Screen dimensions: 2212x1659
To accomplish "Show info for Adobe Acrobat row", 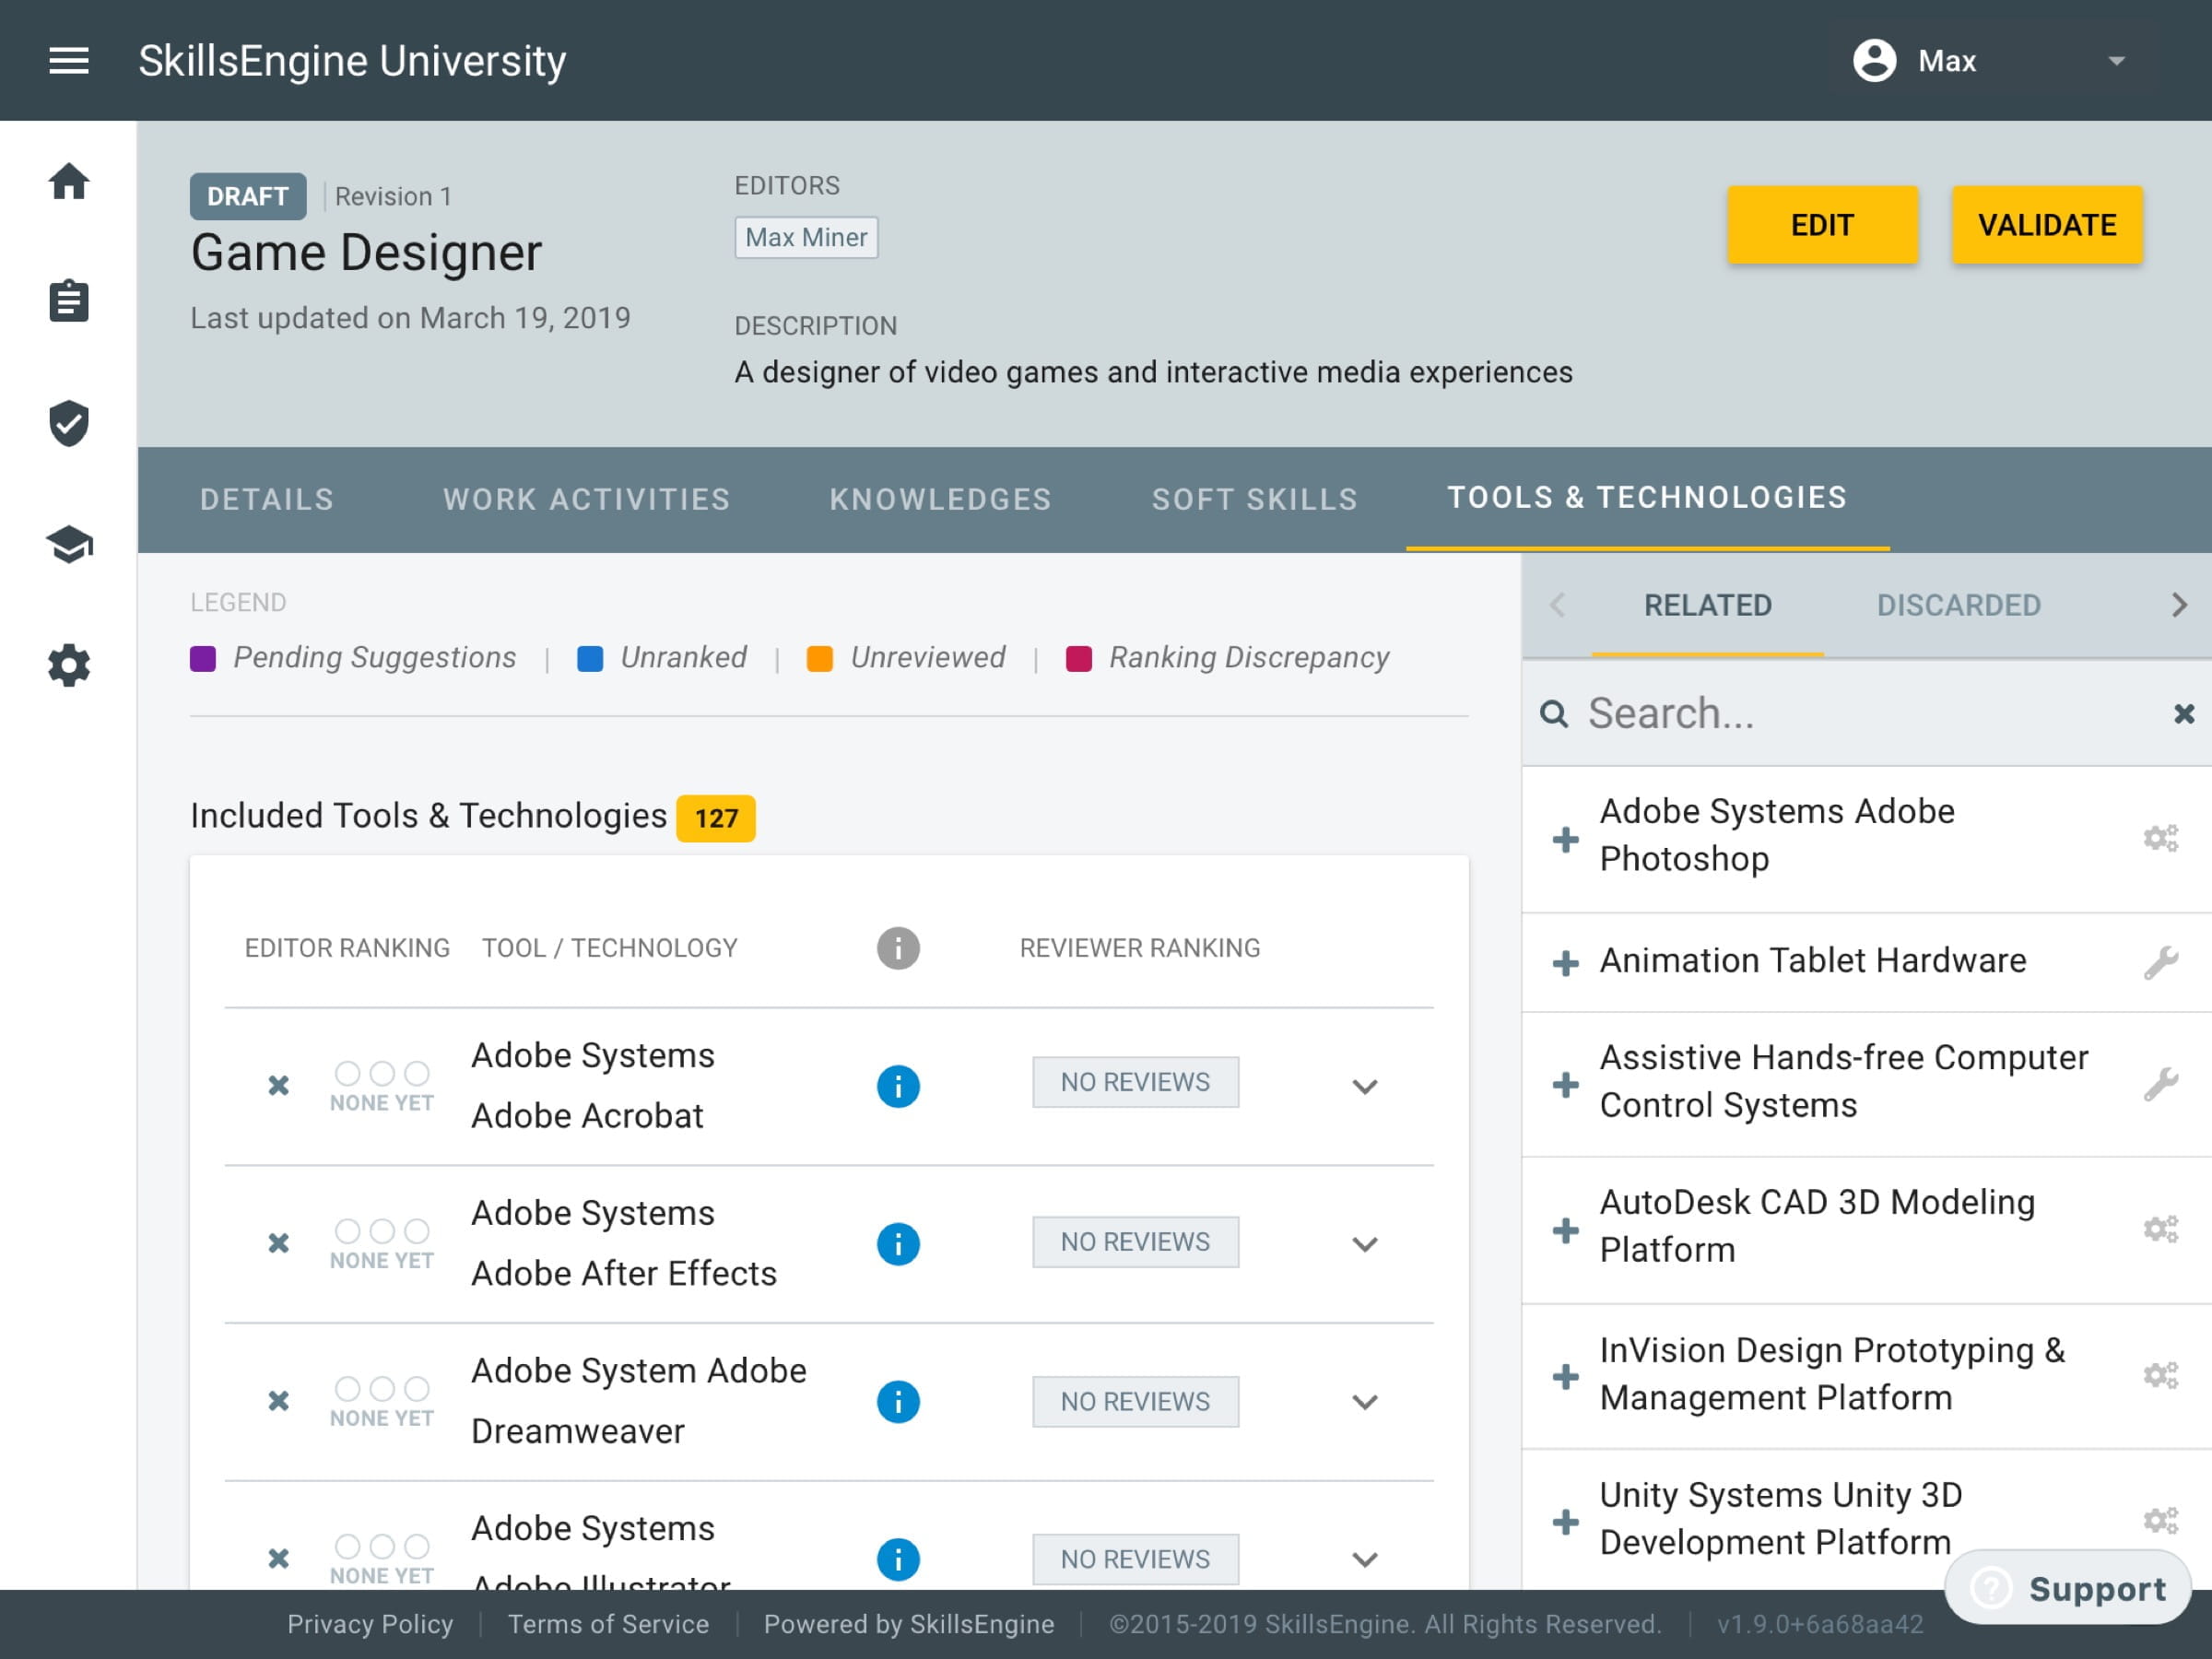I will coord(898,1086).
